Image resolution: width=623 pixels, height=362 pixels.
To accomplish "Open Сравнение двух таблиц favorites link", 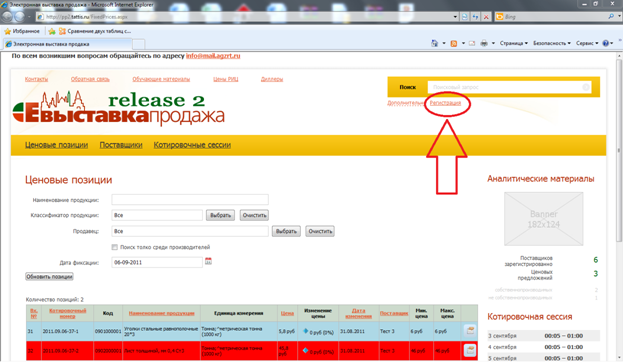I will (95, 31).
